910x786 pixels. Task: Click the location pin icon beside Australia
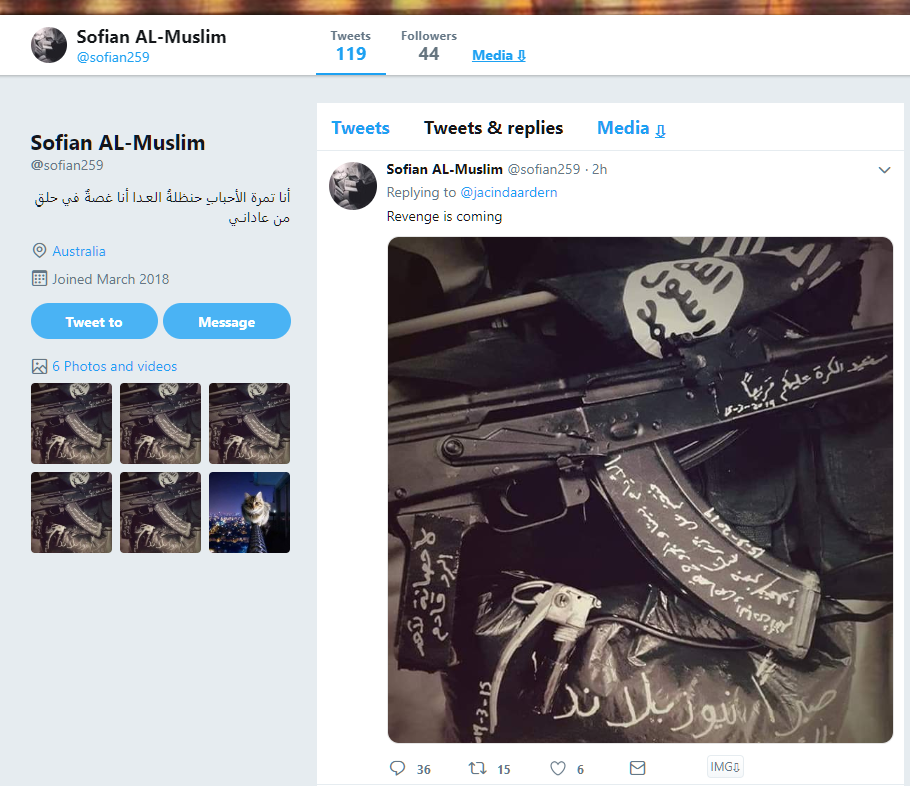[x=39, y=251]
